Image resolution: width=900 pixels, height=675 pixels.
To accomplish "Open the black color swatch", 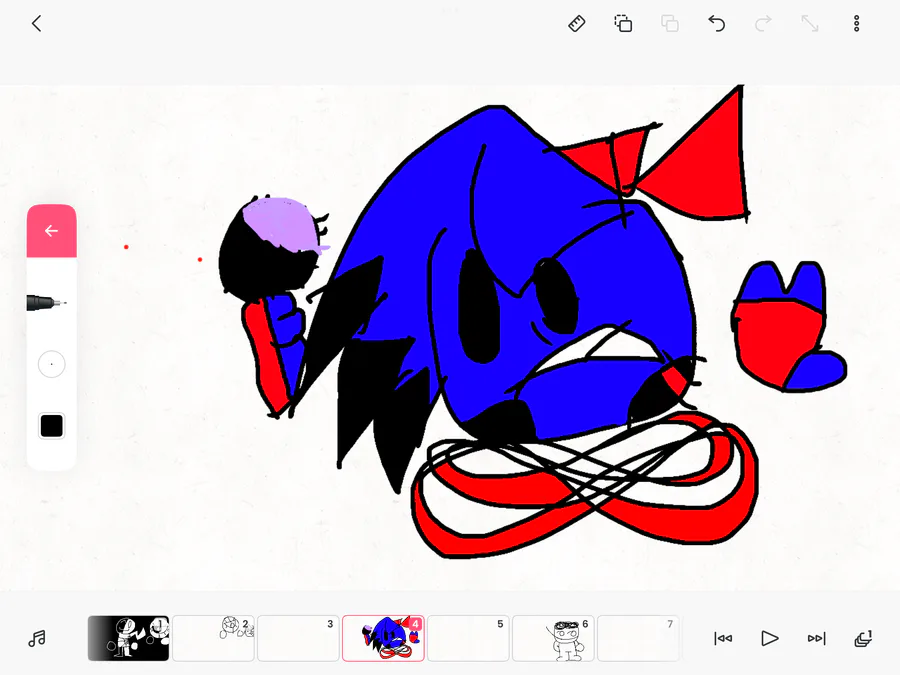I will pyautogui.click(x=52, y=426).
